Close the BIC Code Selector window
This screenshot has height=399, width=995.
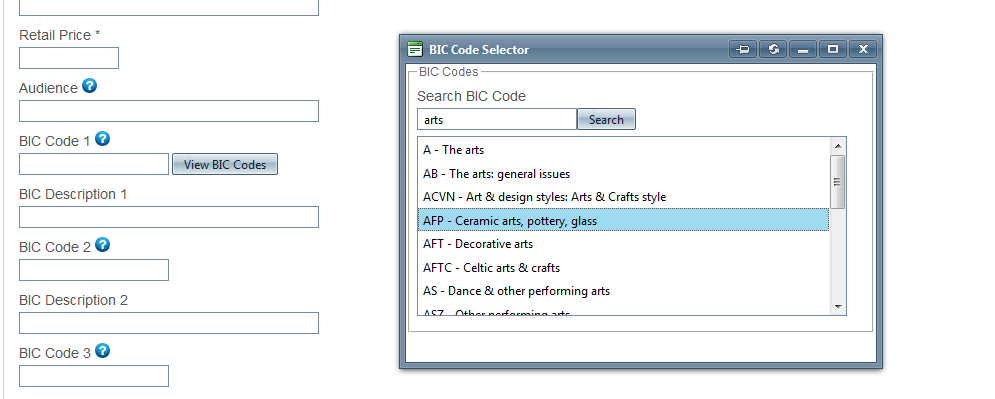click(863, 49)
